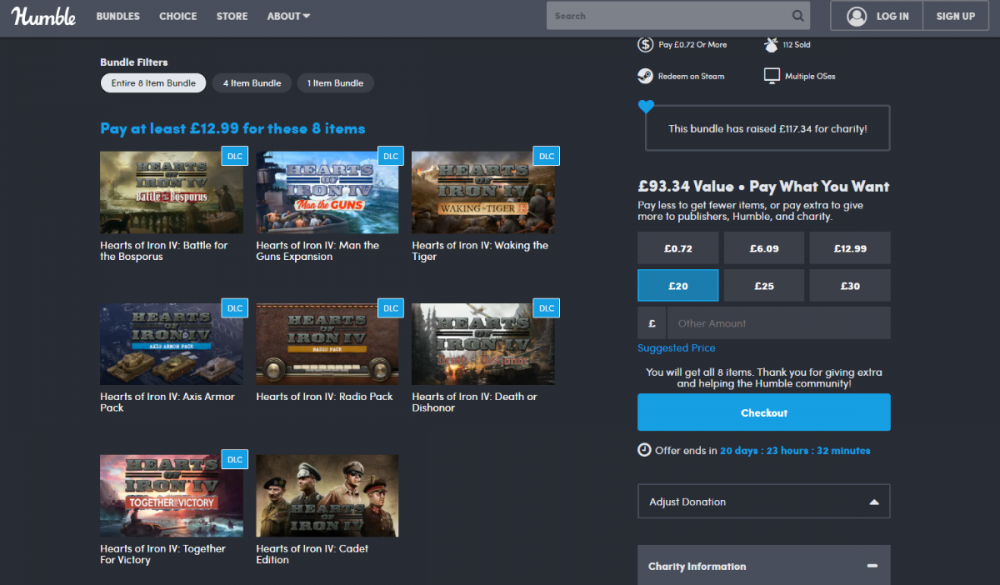This screenshot has width=1000, height=585.
Task: Click the search magnifier icon
Action: 798,16
